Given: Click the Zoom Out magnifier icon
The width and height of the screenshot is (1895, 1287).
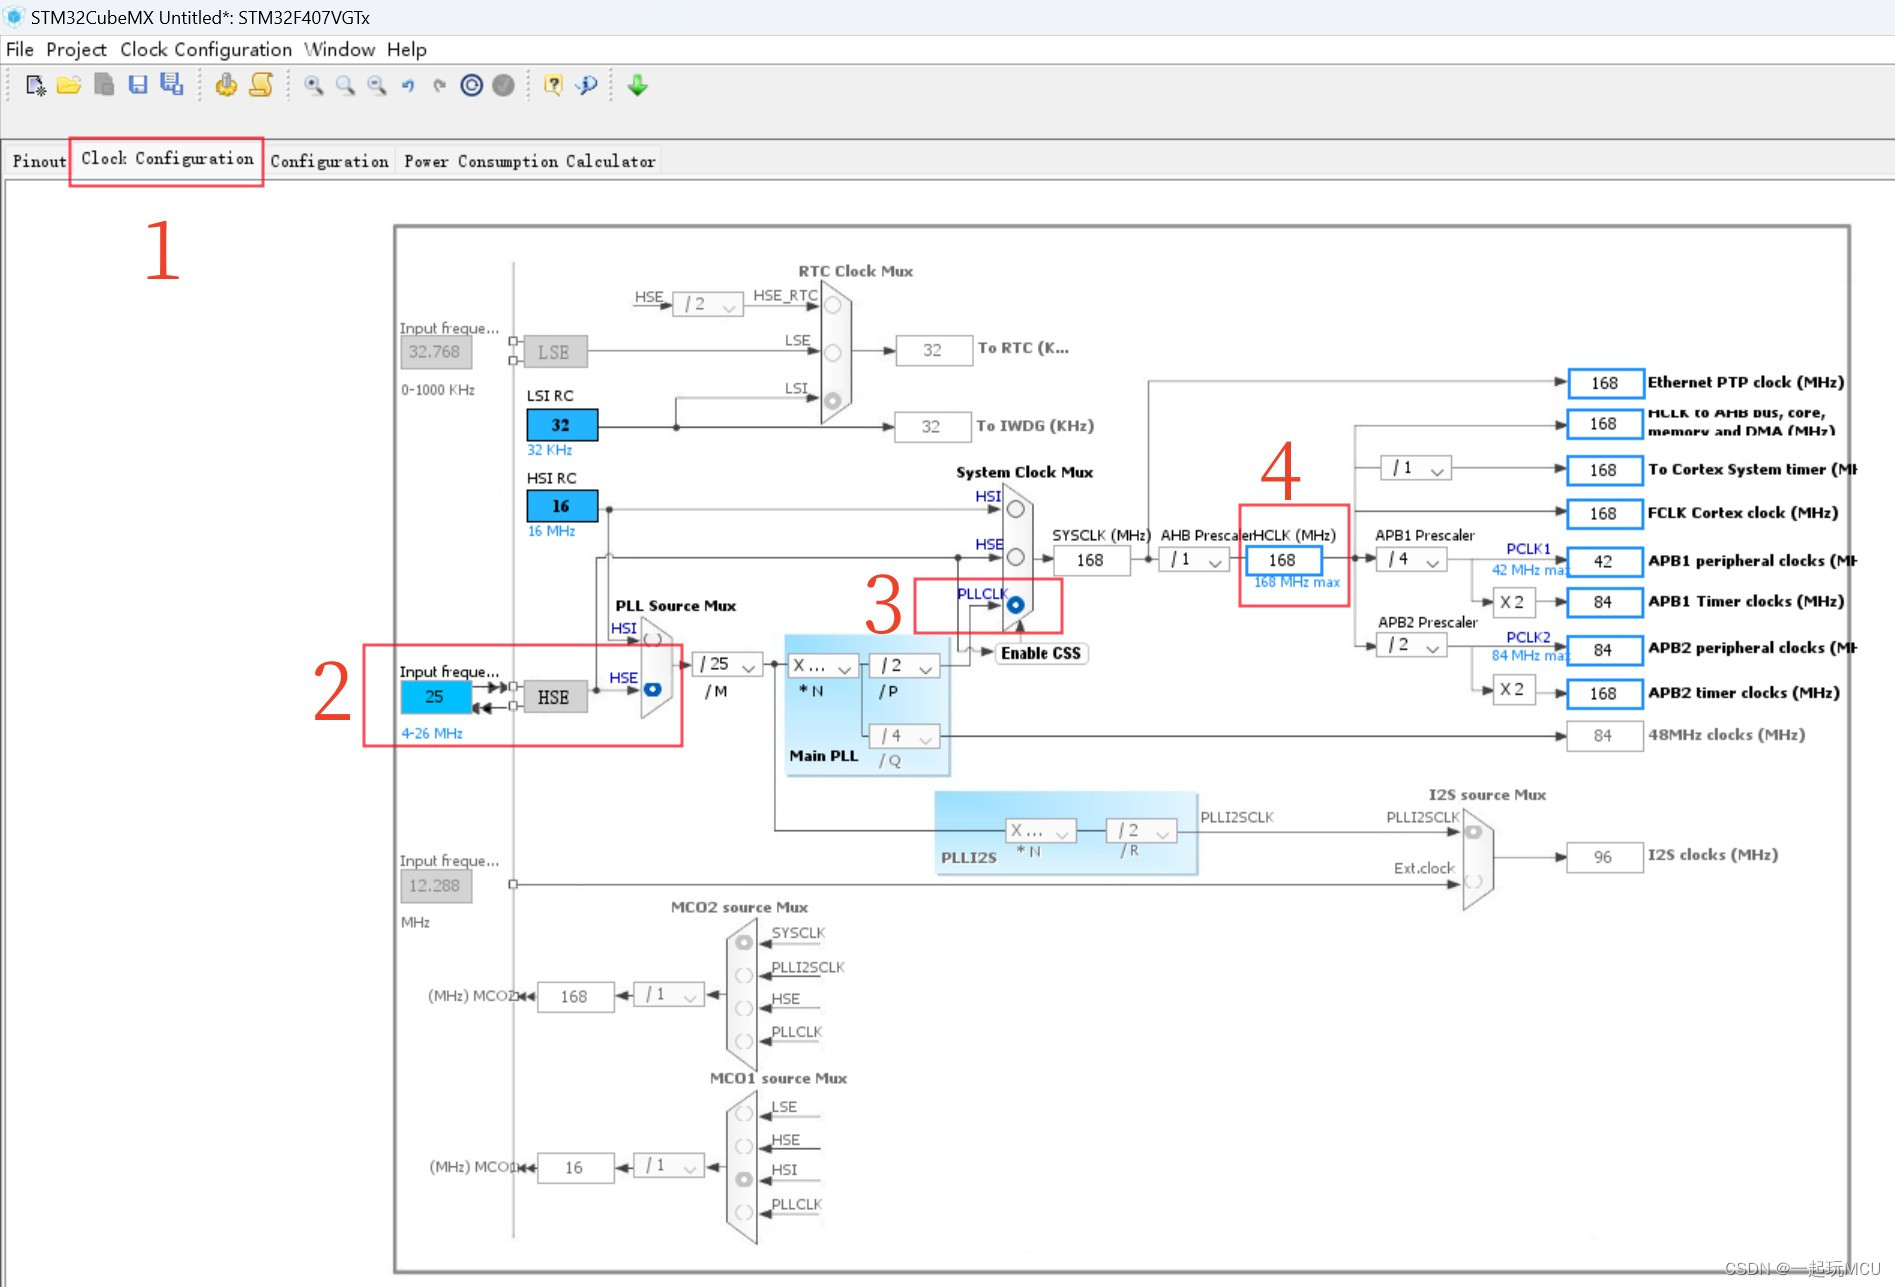Looking at the screenshot, I should click(x=377, y=86).
